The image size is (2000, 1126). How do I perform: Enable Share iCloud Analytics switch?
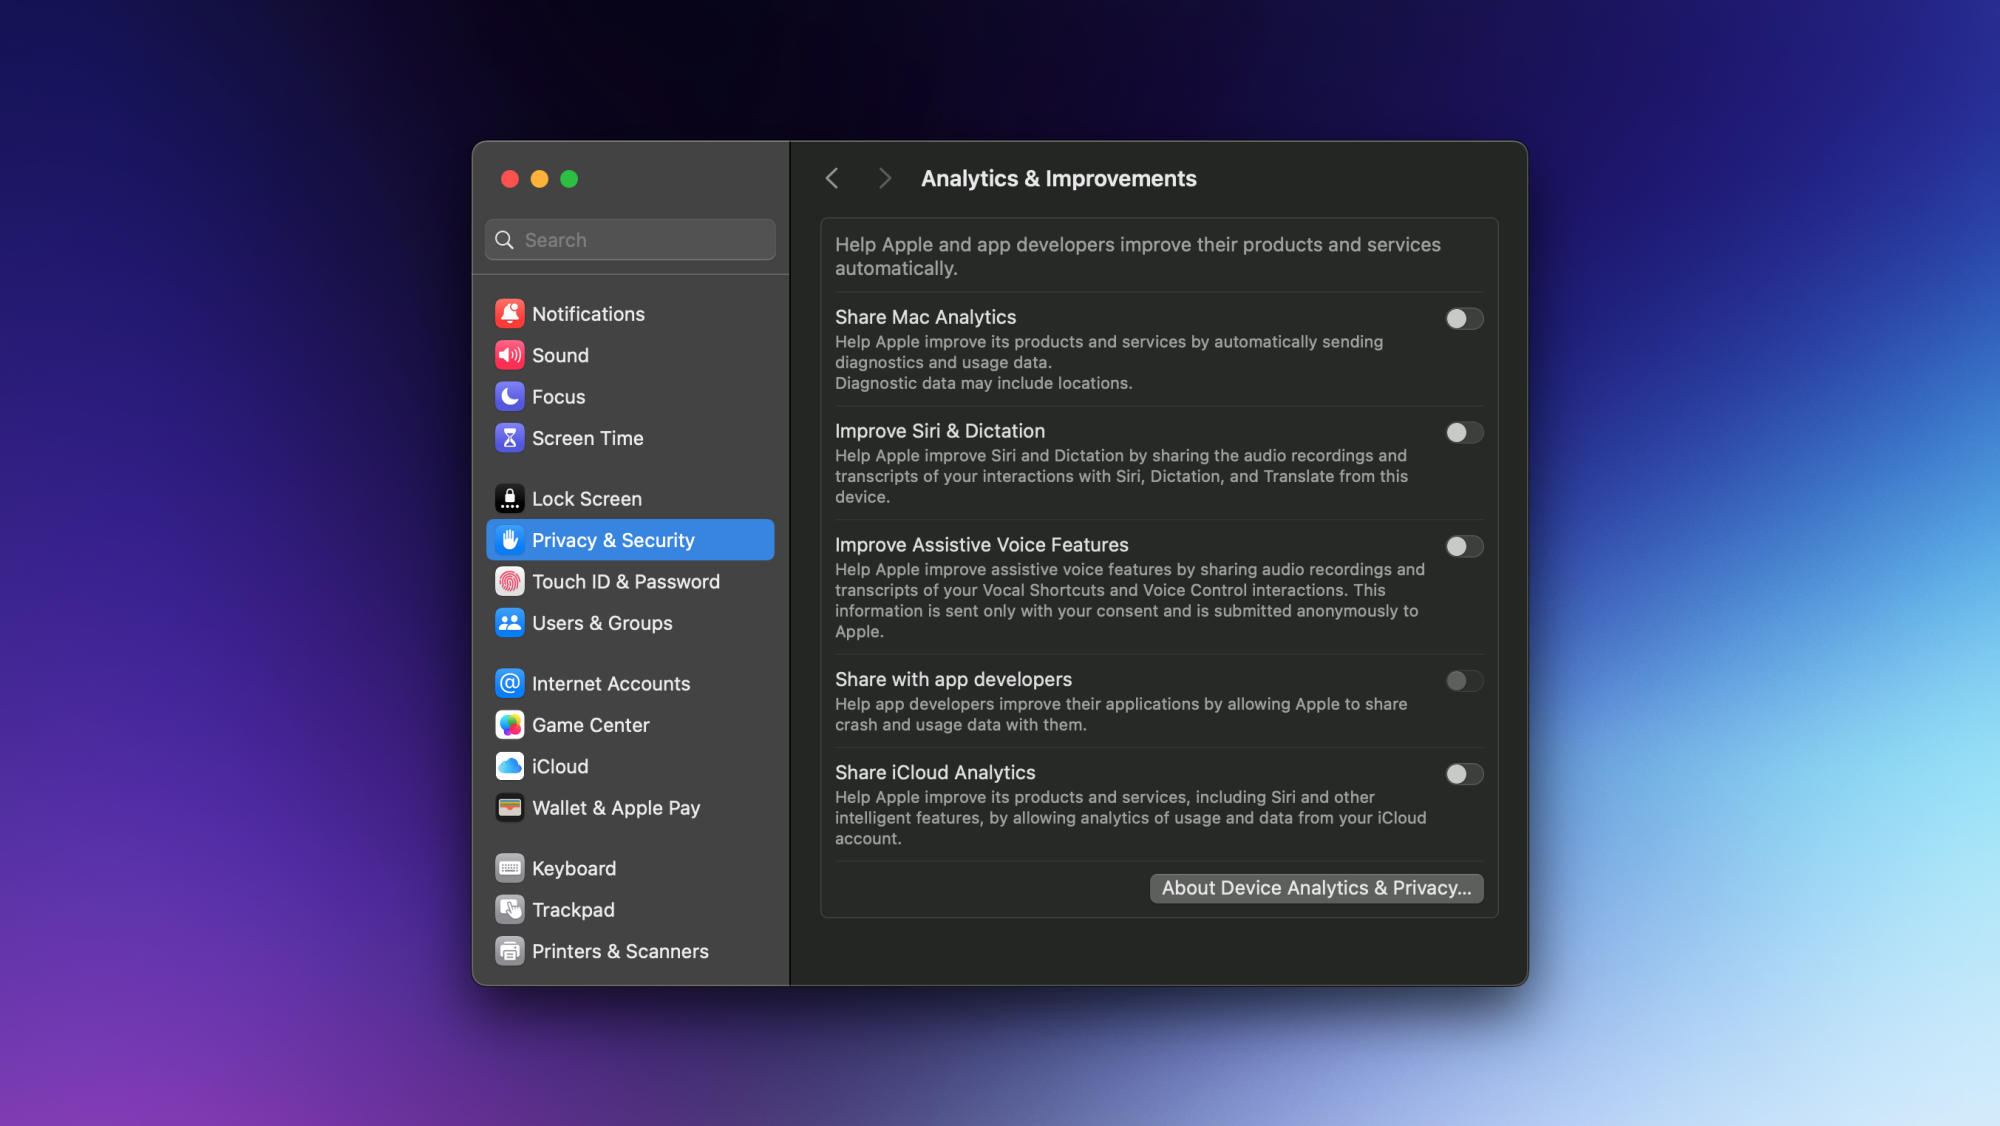pyautogui.click(x=1464, y=775)
